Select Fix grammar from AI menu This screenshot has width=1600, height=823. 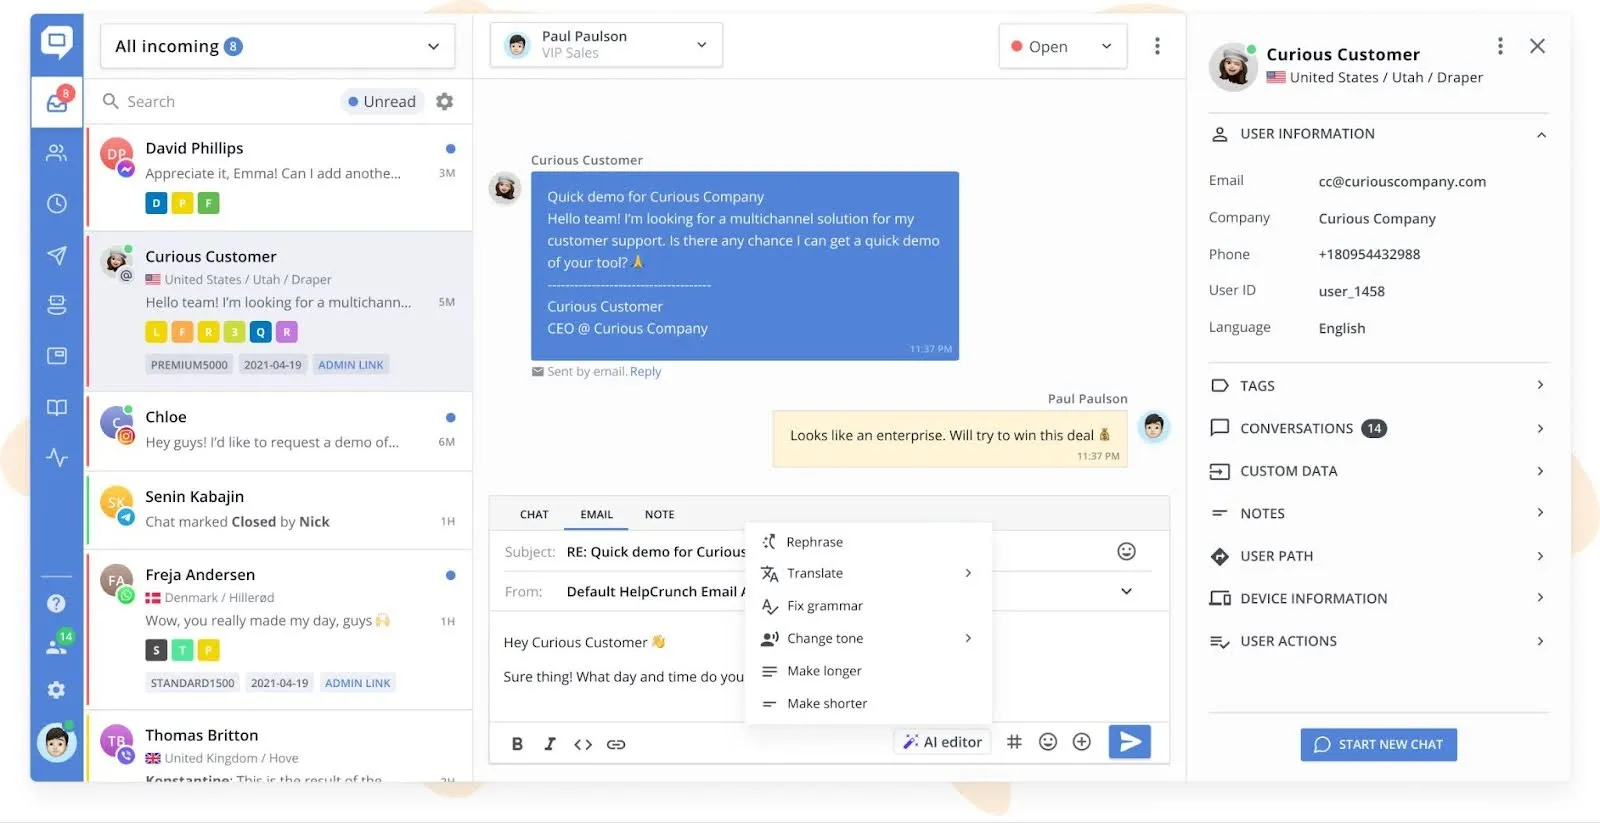click(824, 606)
